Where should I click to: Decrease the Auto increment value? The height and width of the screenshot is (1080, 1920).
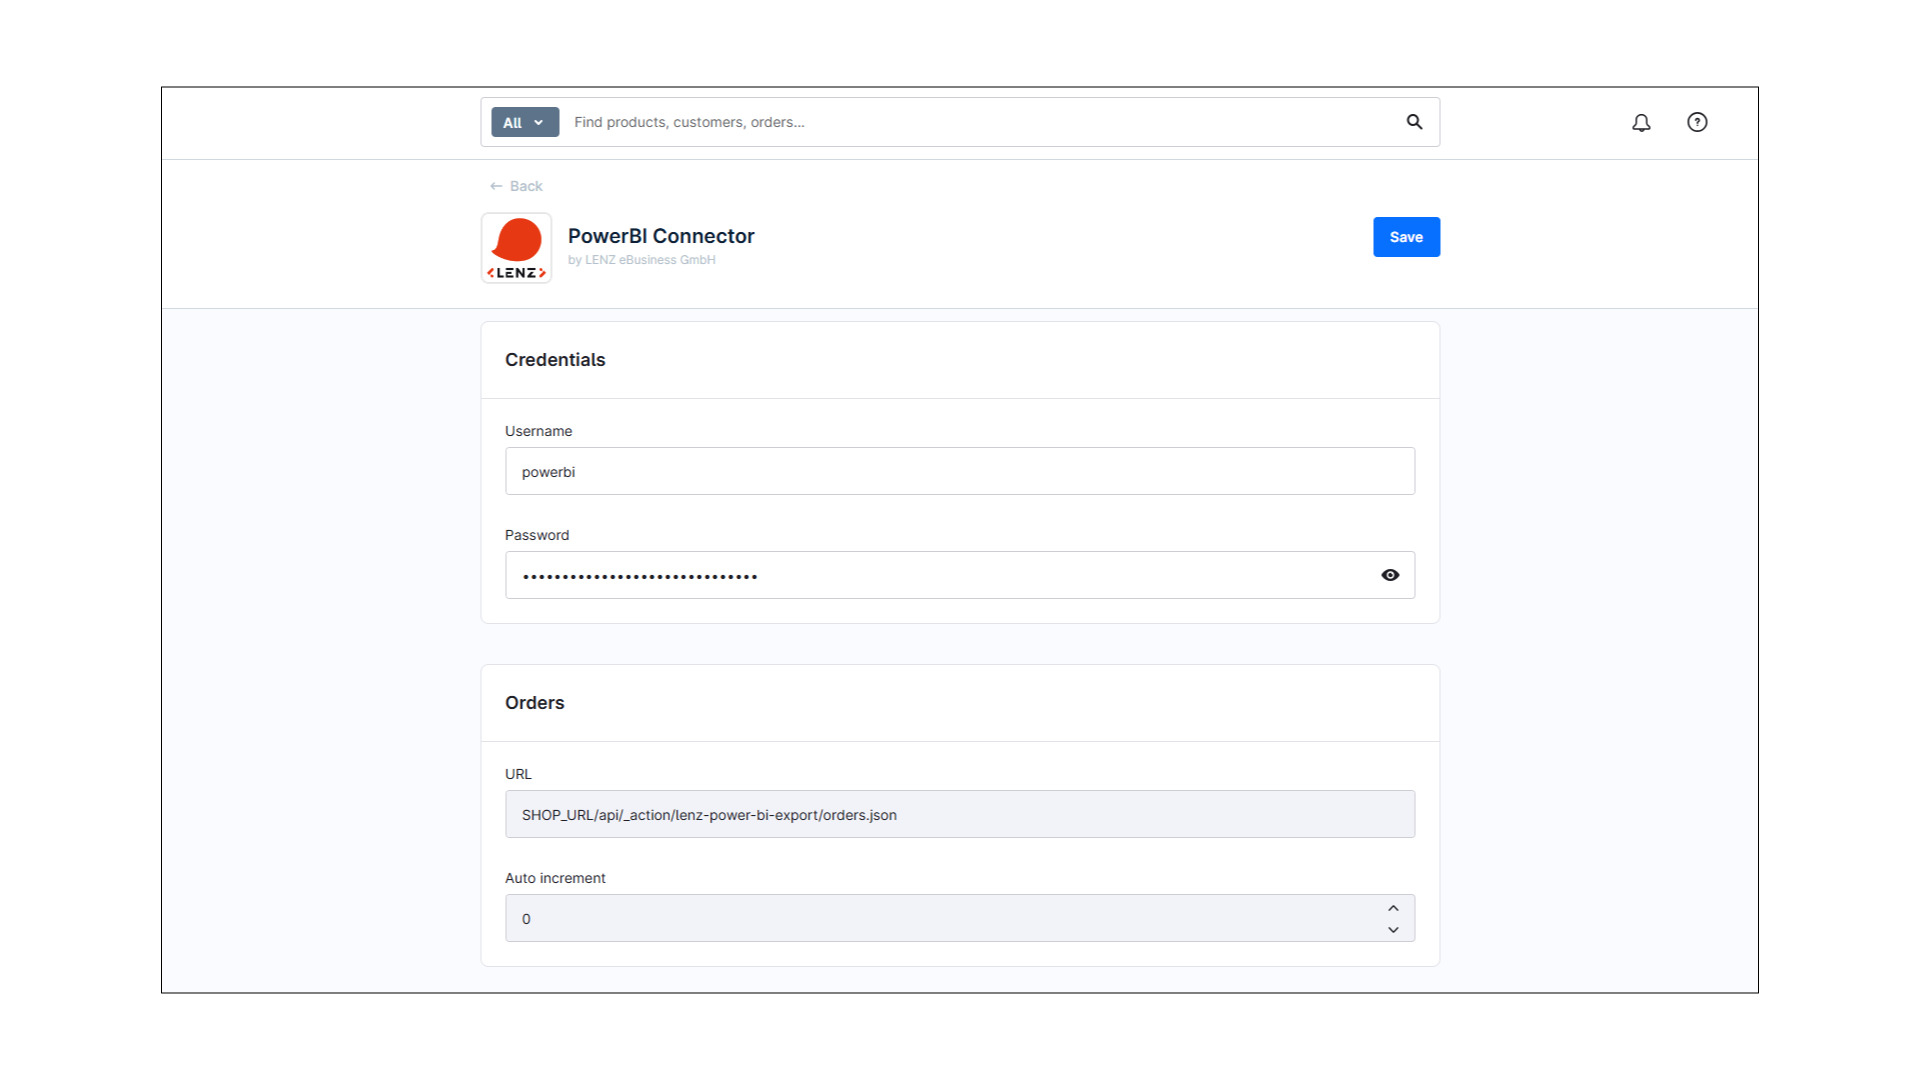click(x=1393, y=930)
